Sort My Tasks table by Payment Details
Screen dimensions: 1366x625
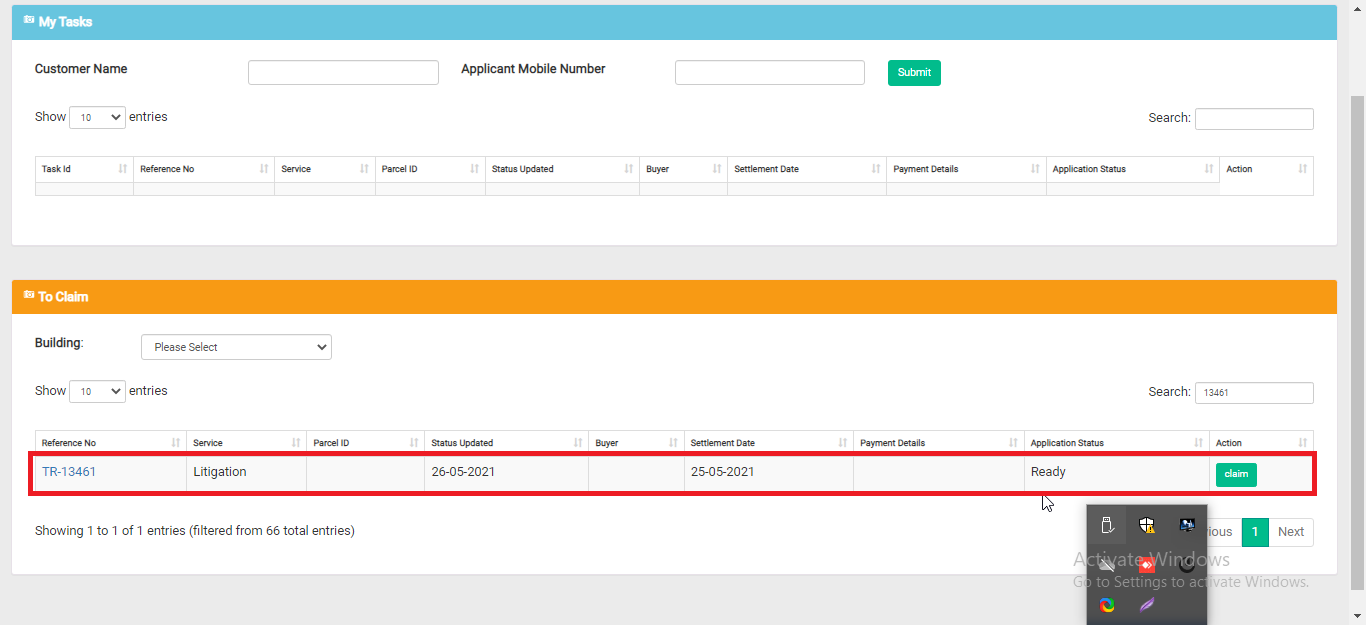point(966,169)
